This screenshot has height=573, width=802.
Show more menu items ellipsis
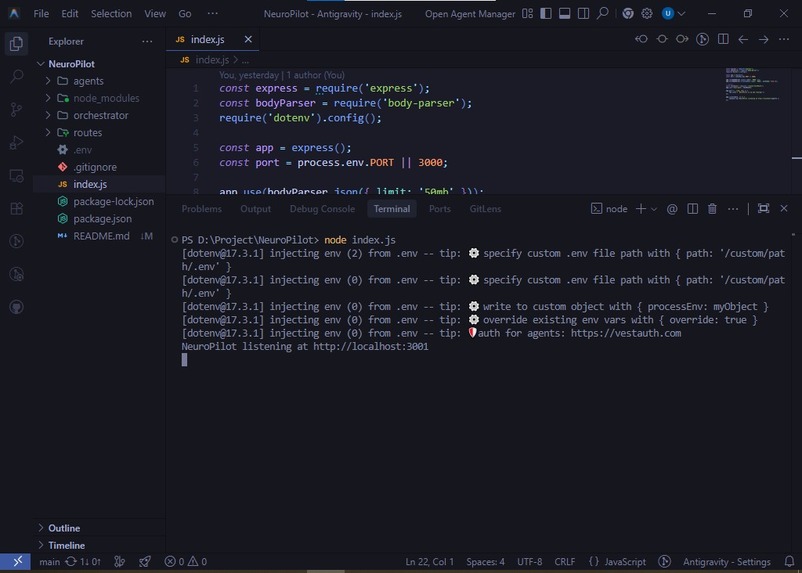point(213,14)
